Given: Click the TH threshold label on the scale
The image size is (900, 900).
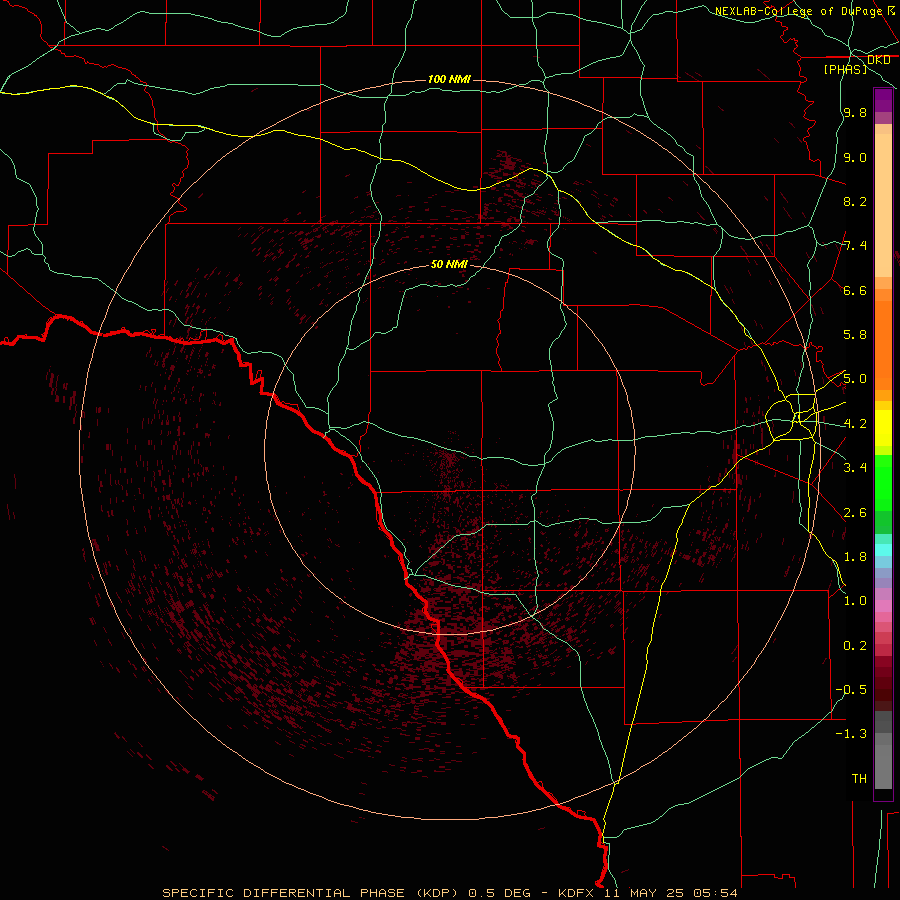Looking at the screenshot, I should pos(859,779).
